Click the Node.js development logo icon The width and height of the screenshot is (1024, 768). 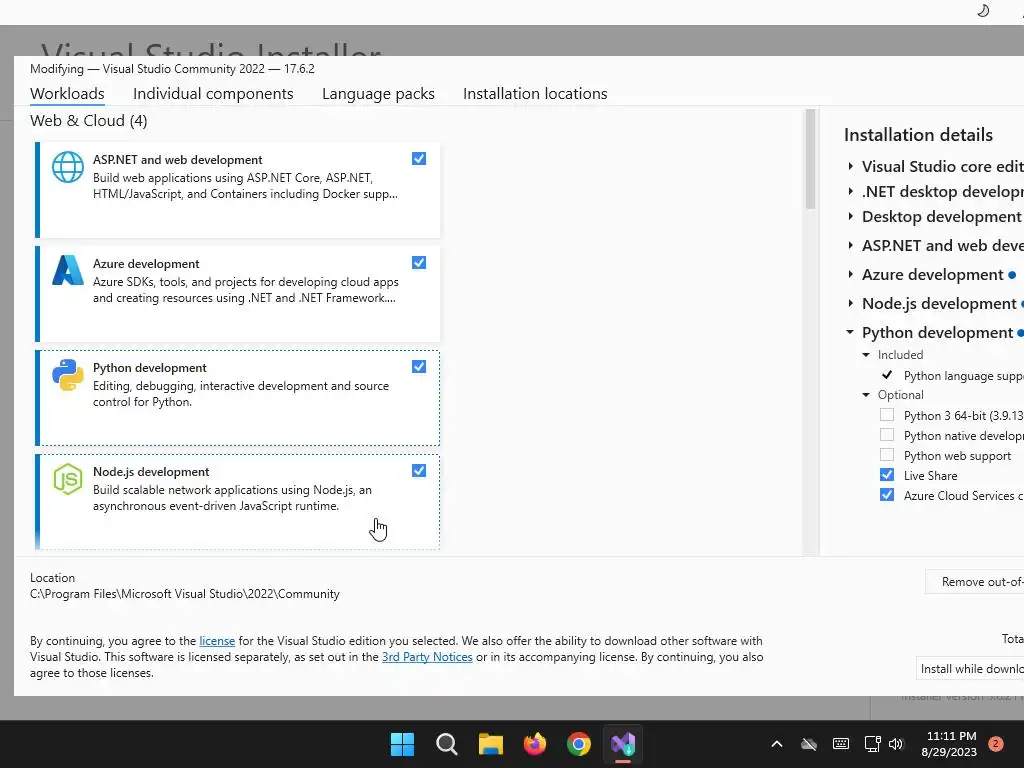tap(68, 479)
